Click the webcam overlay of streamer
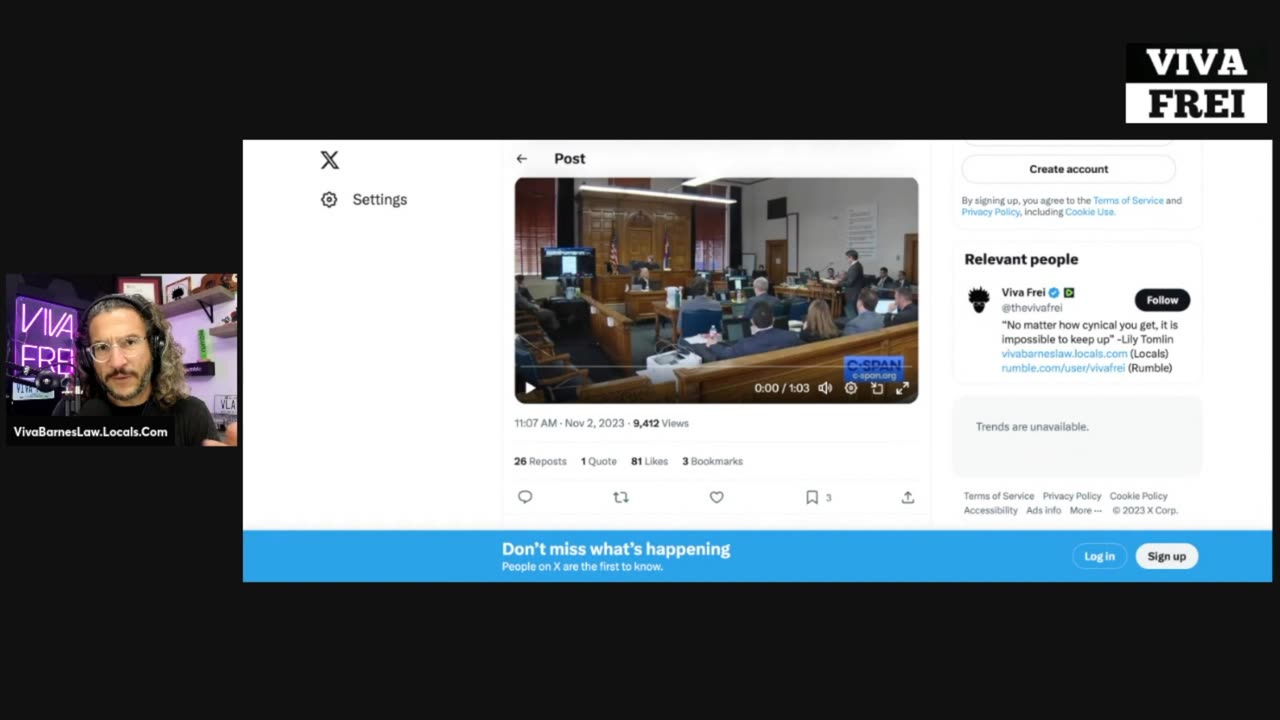 pos(122,360)
